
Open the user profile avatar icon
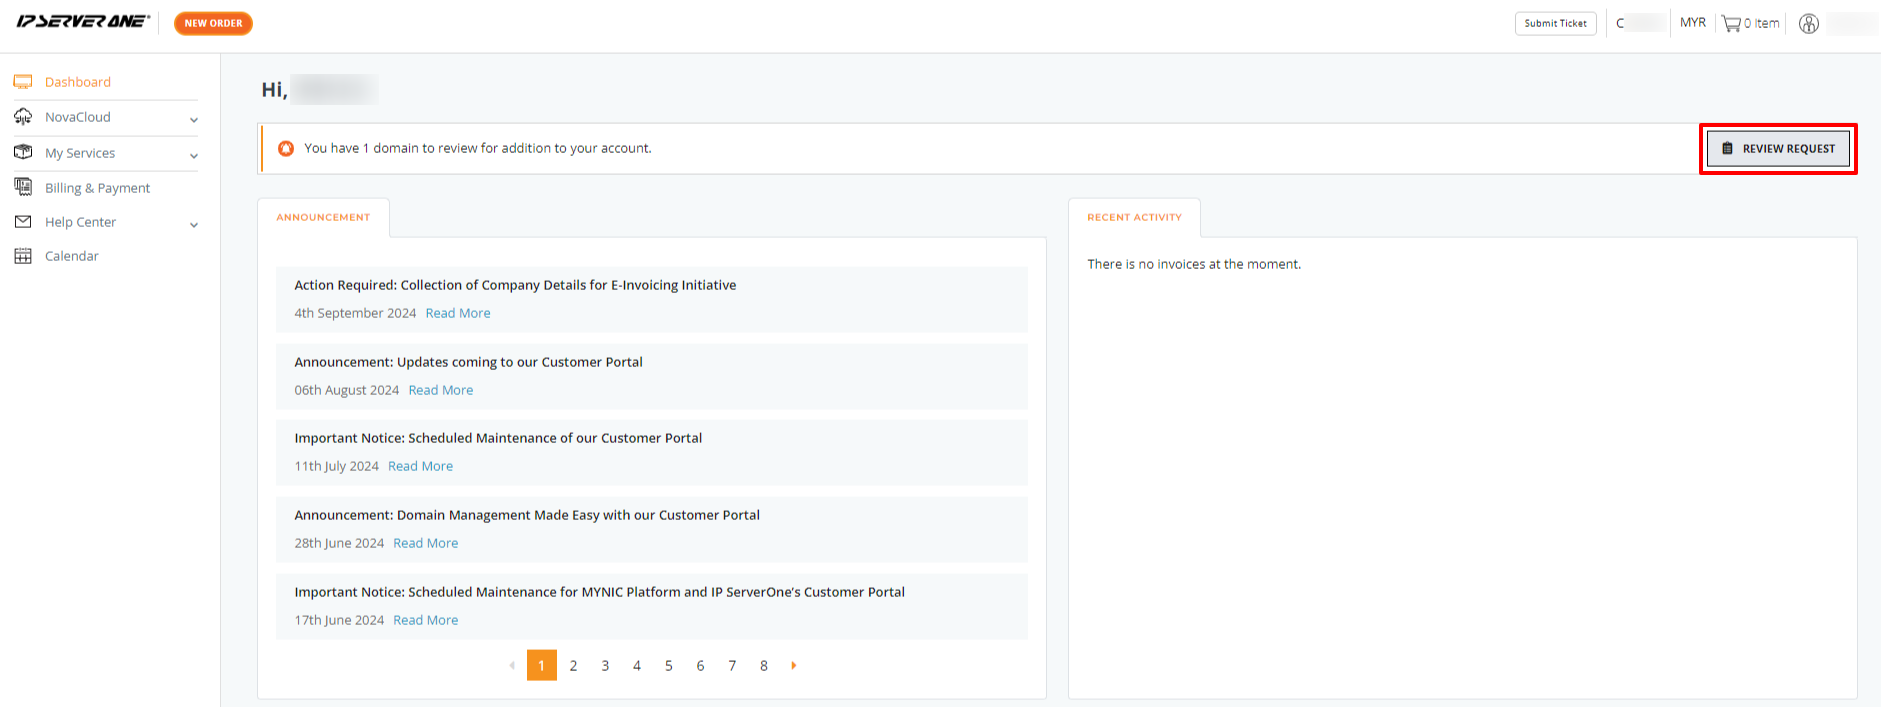coord(1809,23)
